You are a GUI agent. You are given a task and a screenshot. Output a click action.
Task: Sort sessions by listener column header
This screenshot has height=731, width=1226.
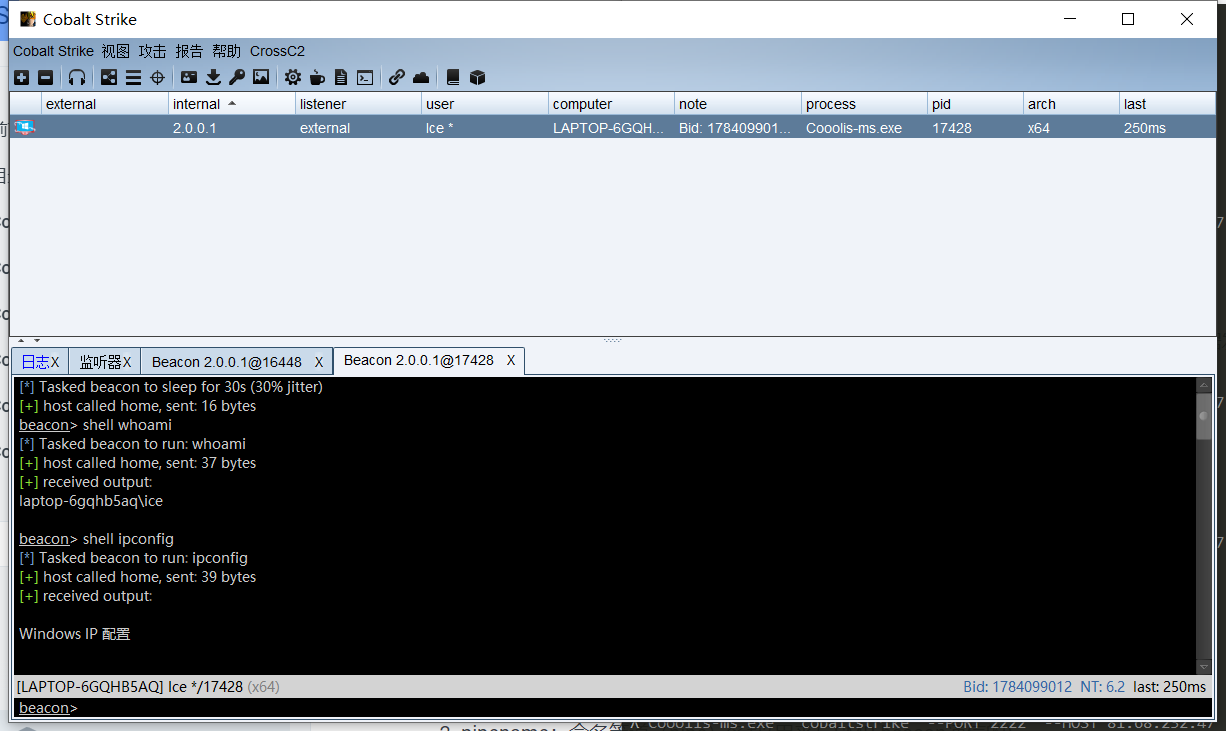[x=358, y=104]
